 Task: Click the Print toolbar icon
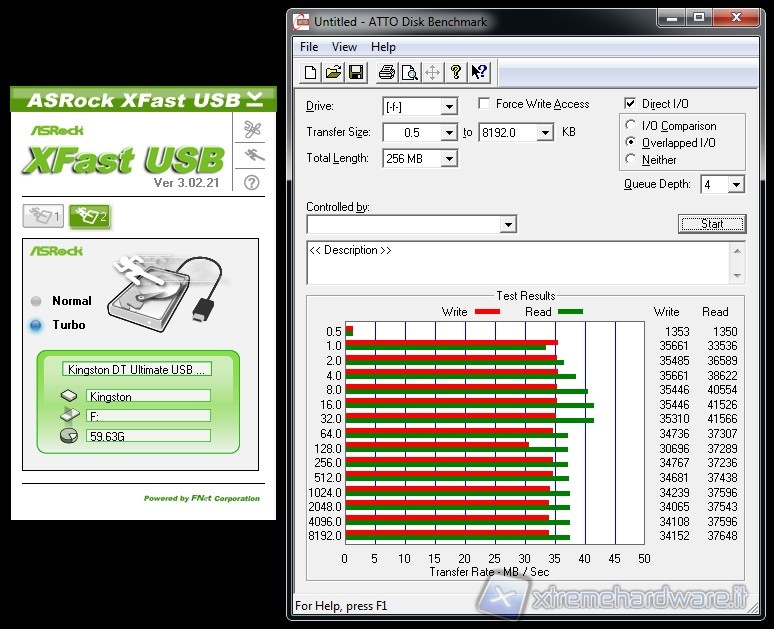click(x=386, y=72)
